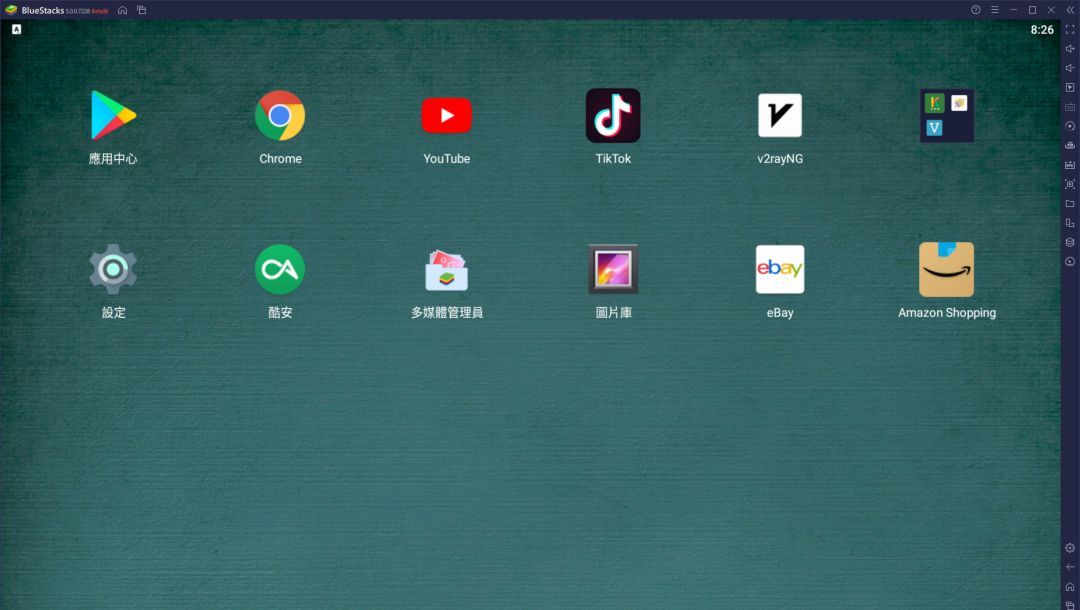This screenshot has height=610, width=1080.
Task: Minimize the BlueStacks window
Action: [x=1013, y=10]
